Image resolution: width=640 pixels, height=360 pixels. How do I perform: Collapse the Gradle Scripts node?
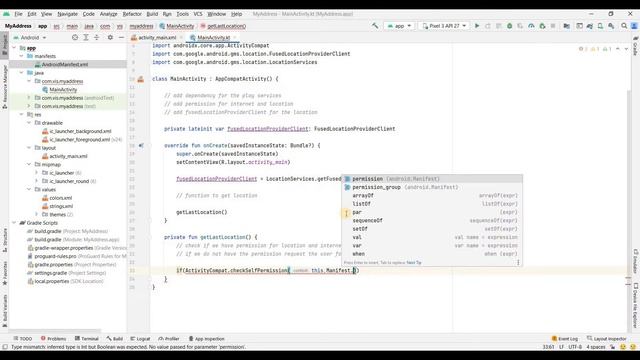pos(14,222)
